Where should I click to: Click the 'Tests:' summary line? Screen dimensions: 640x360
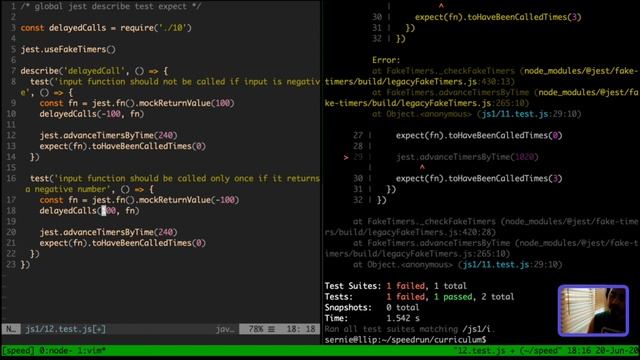click(419, 297)
